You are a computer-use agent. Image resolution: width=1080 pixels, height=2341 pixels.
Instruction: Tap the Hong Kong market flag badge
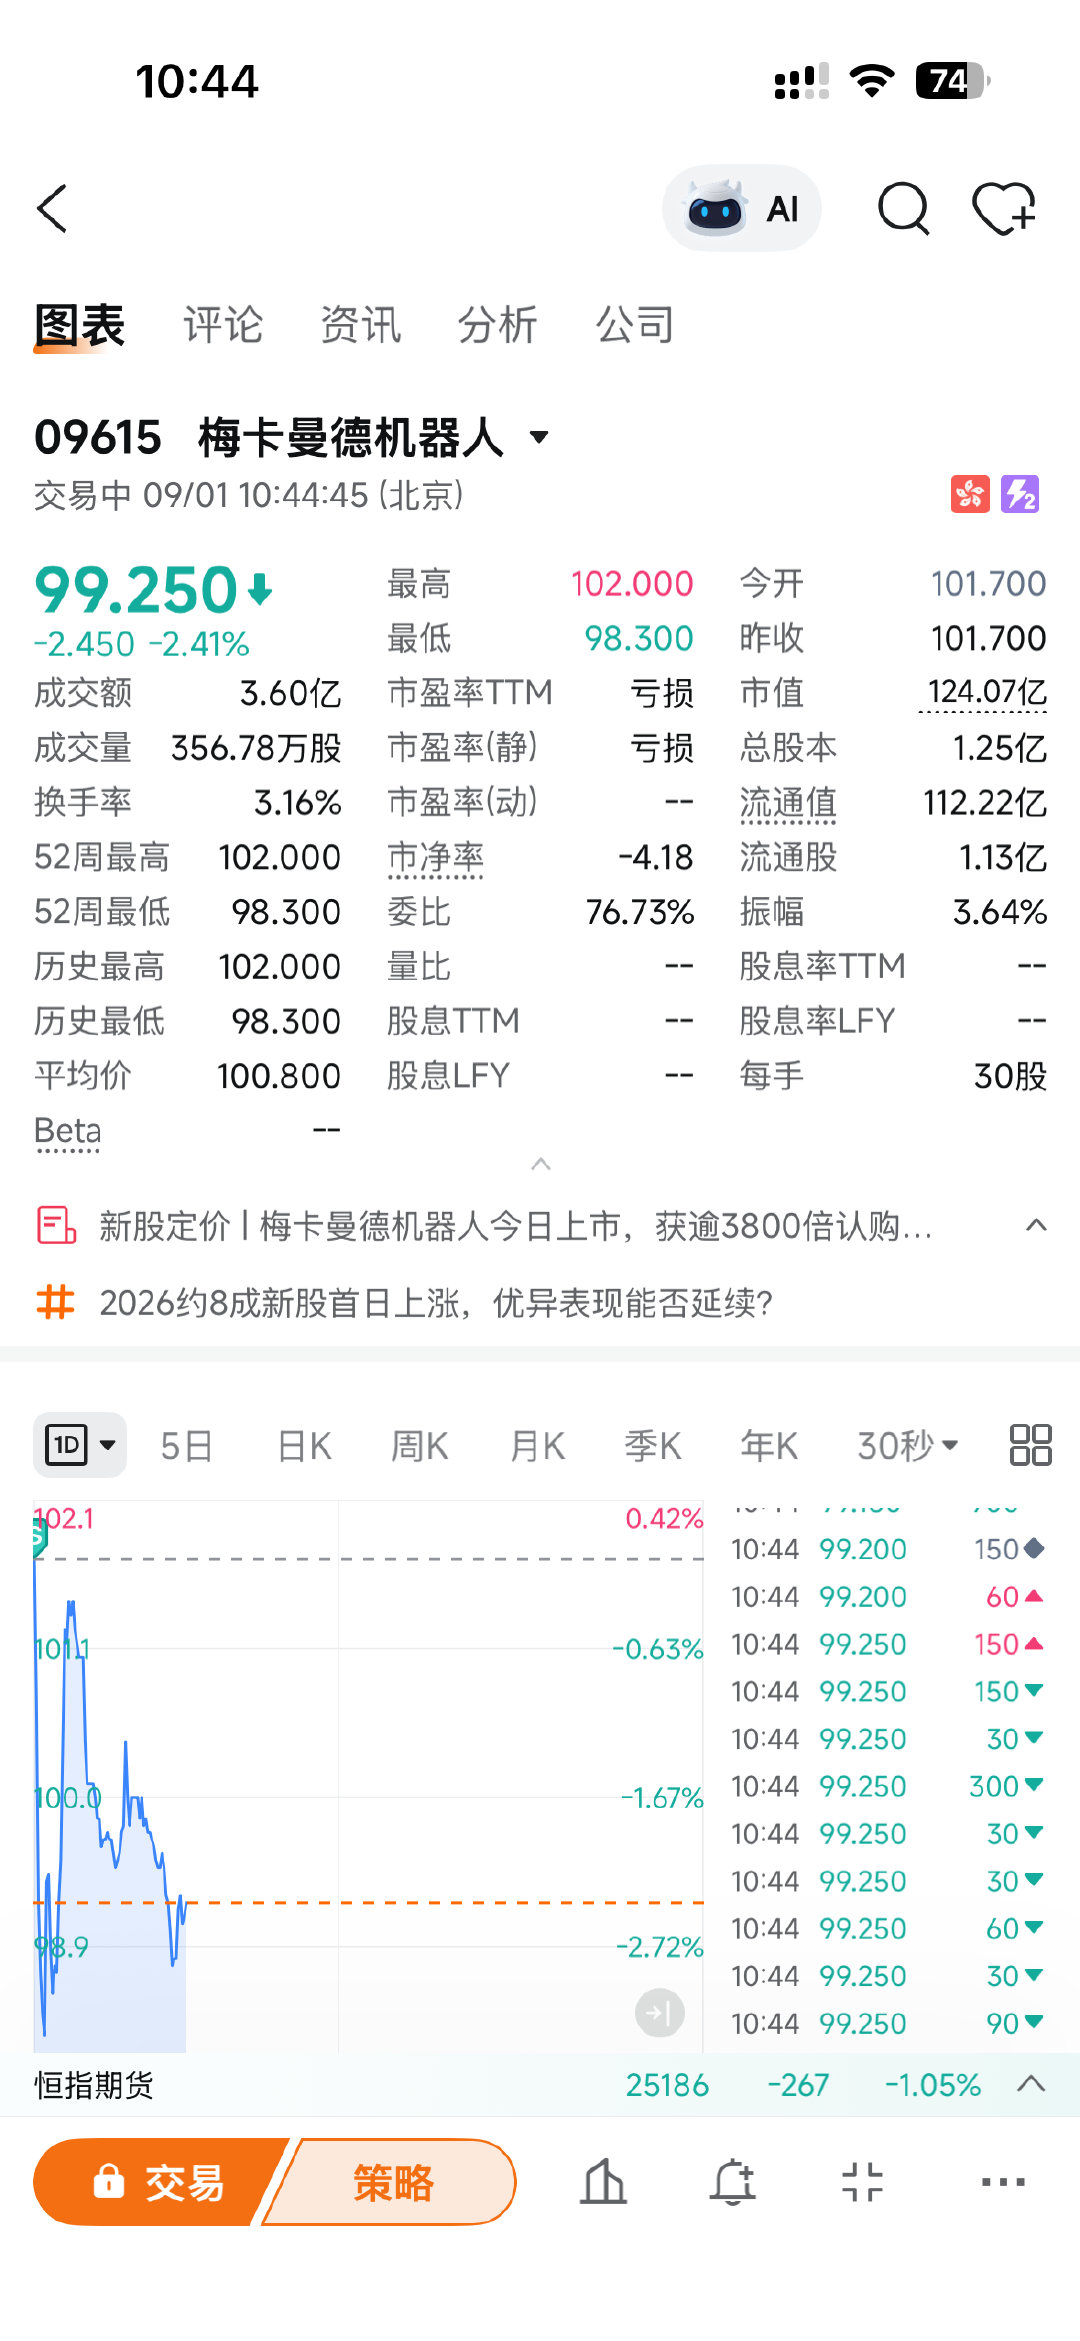[x=970, y=494]
